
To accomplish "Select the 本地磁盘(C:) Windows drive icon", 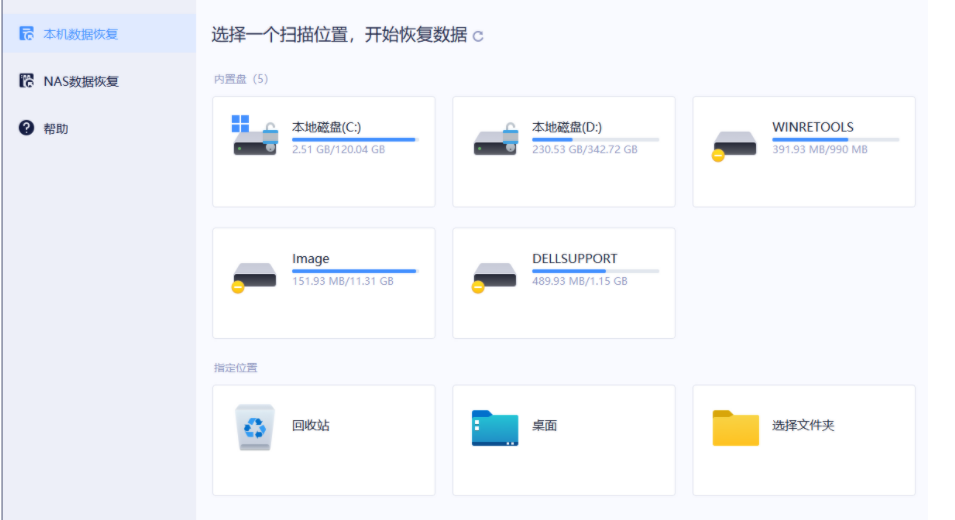I will click(255, 137).
